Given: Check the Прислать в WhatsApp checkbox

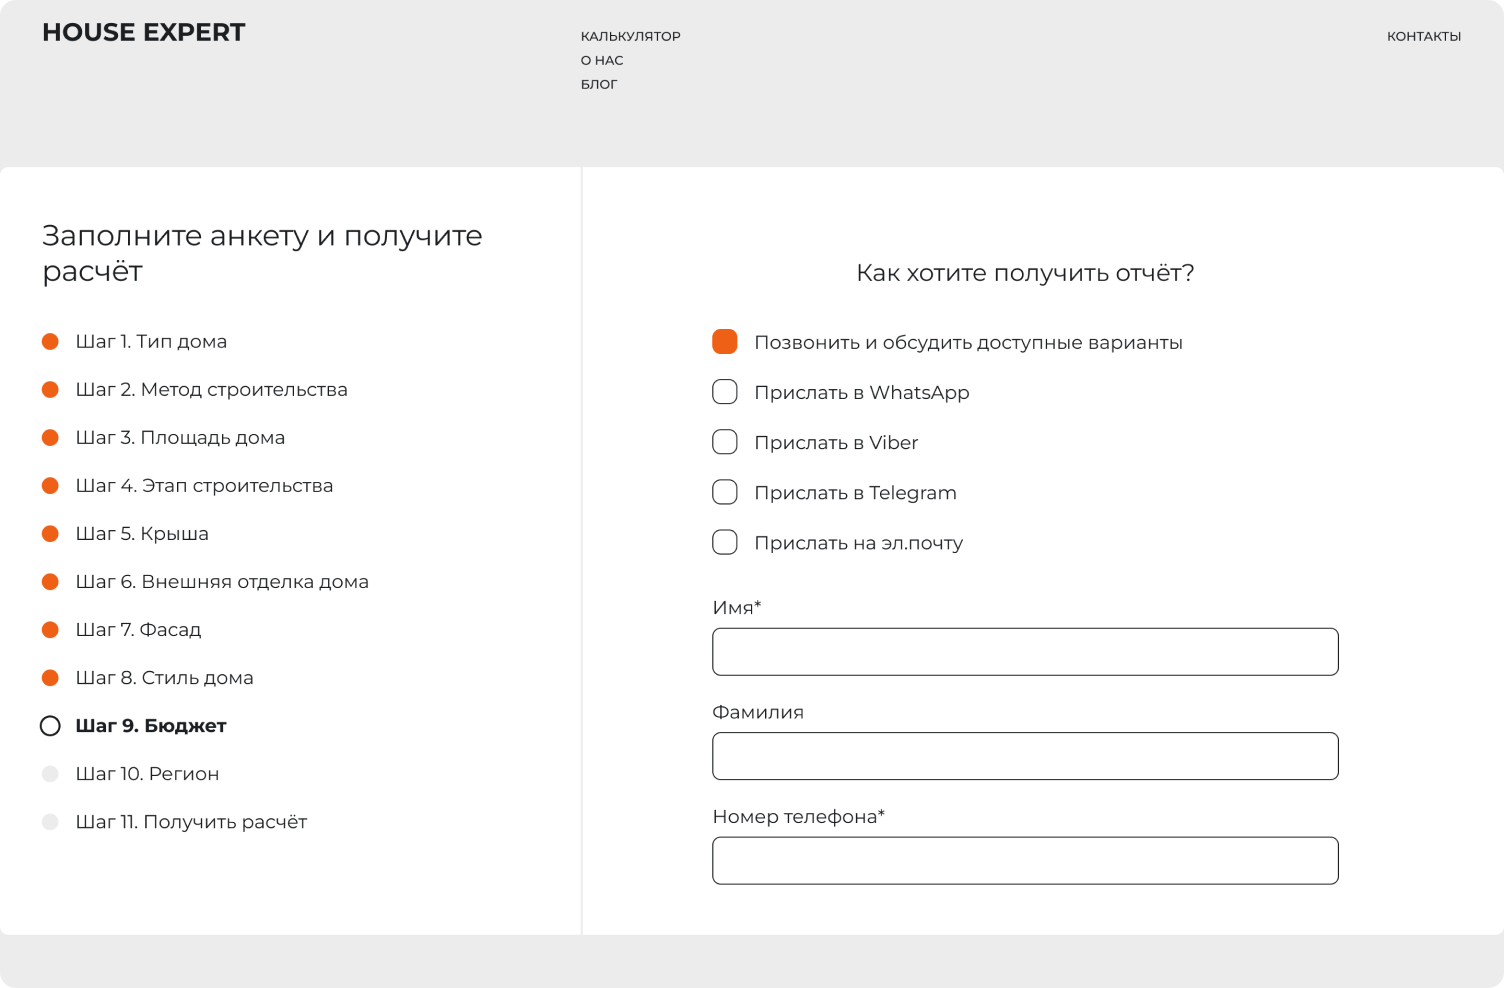Looking at the screenshot, I should 725,392.
